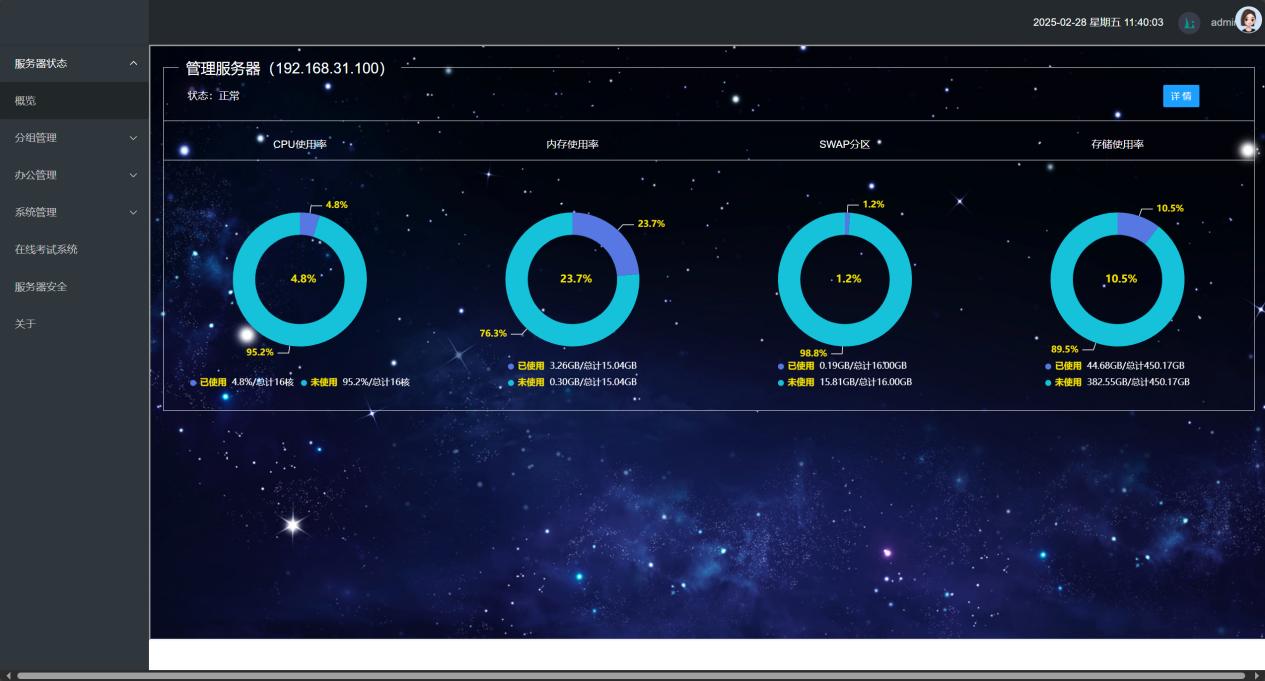The width and height of the screenshot is (1265, 681).
Task: Expand the 分组管理 menu chevron
Action: click(133, 138)
